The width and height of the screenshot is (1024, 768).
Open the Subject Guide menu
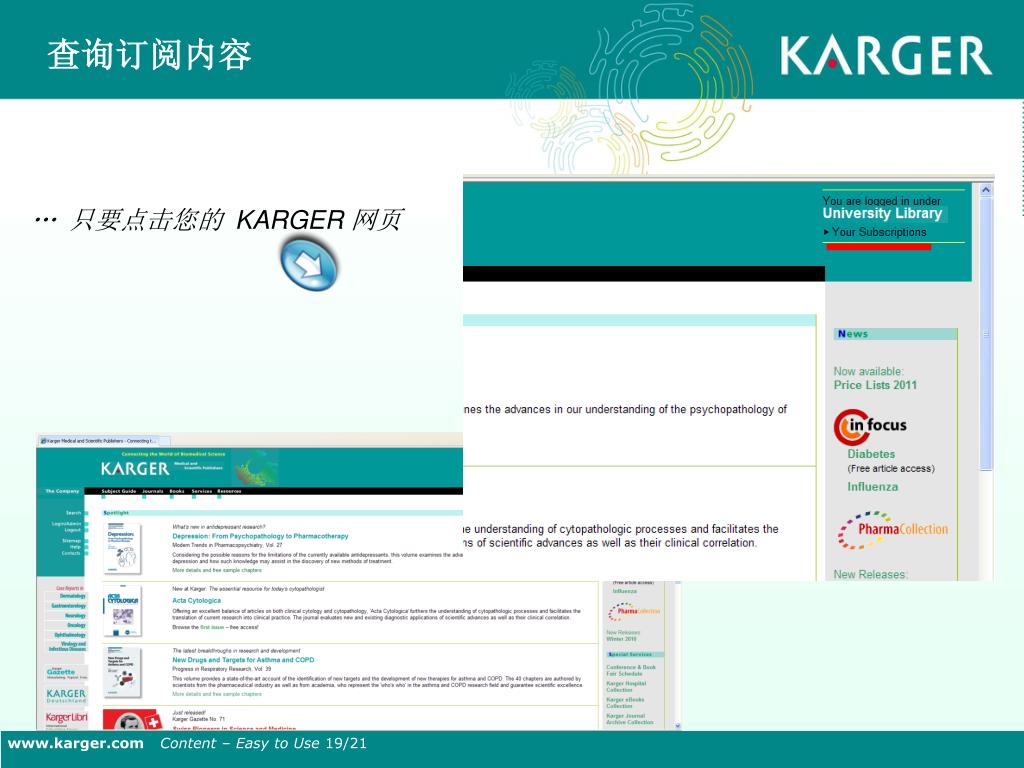[119, 491]
